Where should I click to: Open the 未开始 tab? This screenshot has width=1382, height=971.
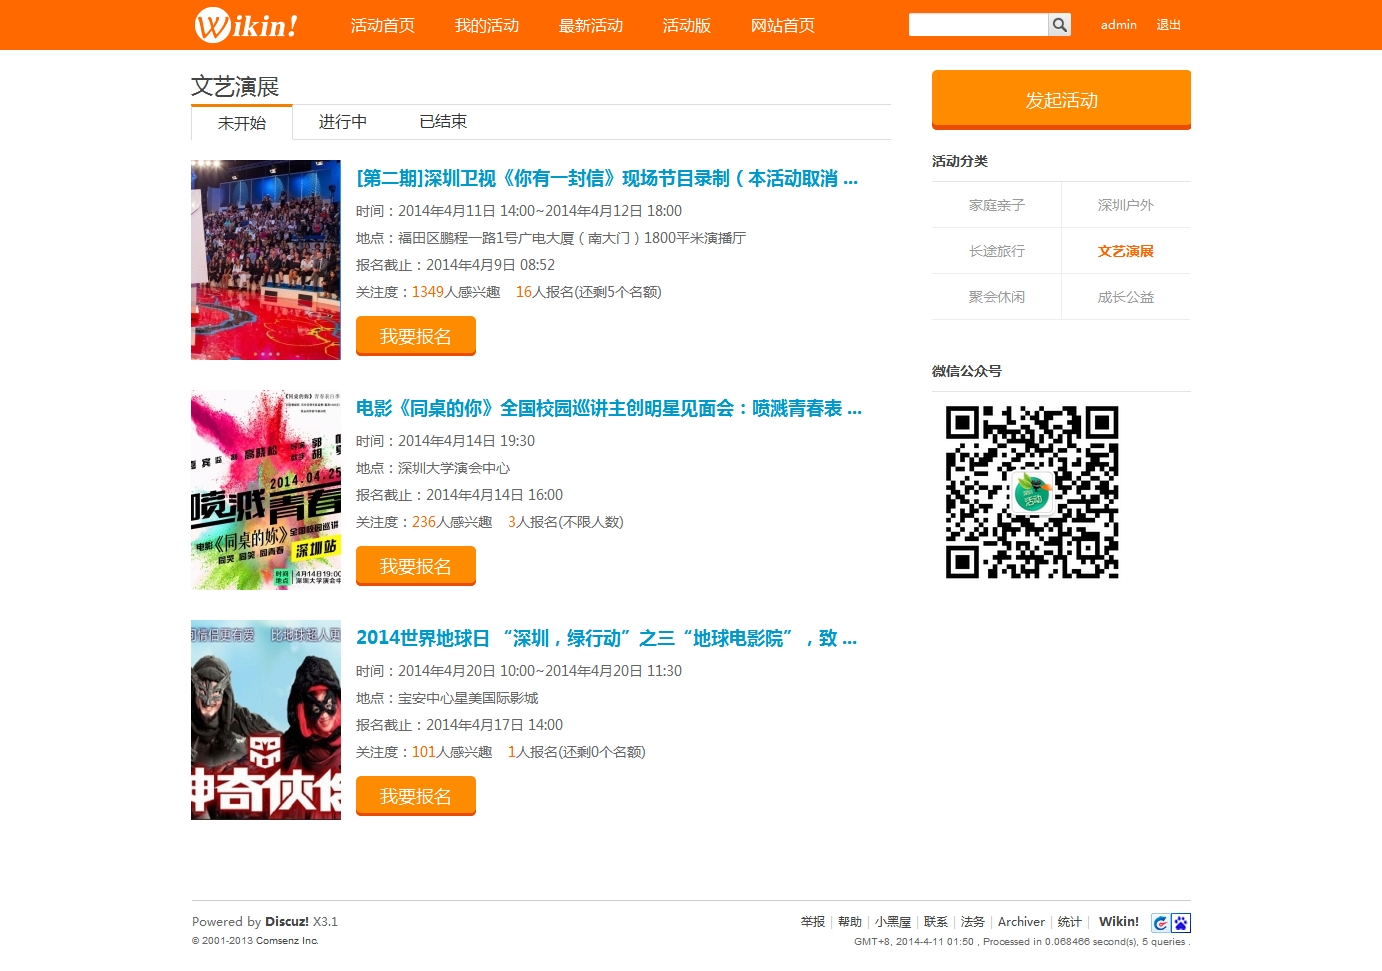point(242,123)
